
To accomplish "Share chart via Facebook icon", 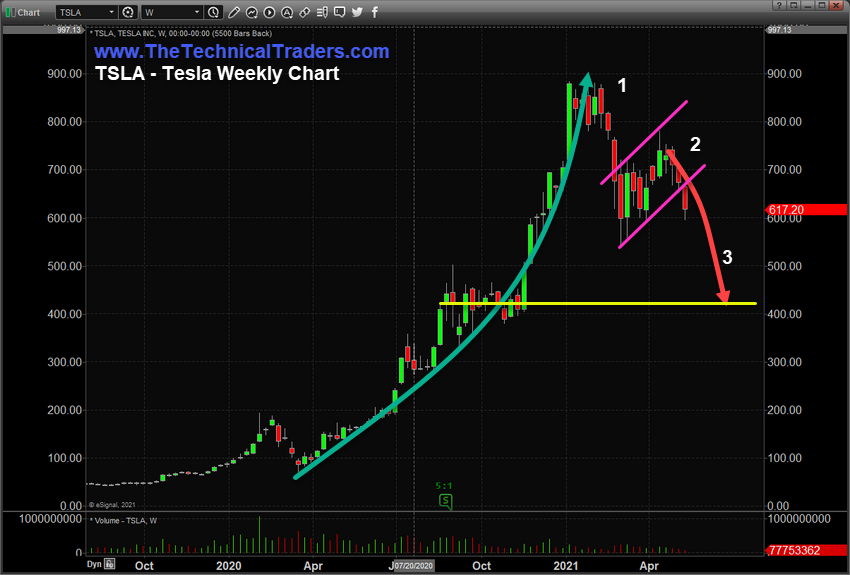I will (x=375, y=12).
